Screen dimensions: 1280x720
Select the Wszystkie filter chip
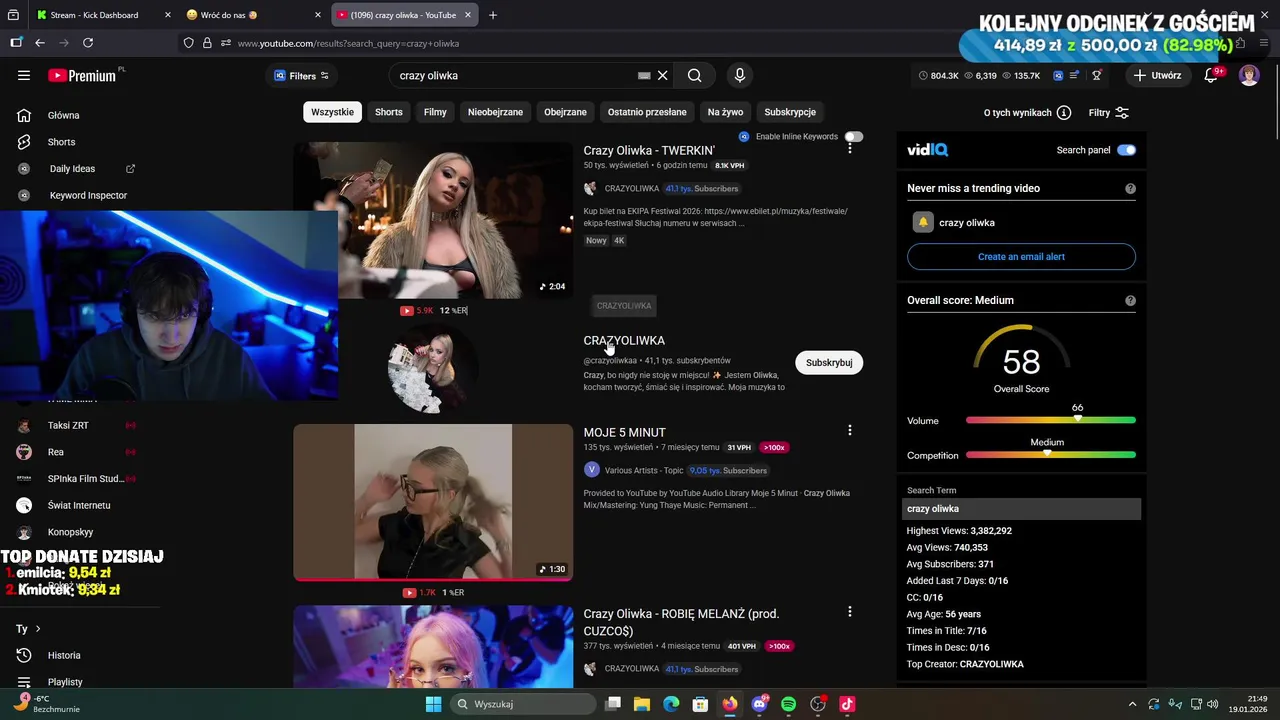click(332, 112)
